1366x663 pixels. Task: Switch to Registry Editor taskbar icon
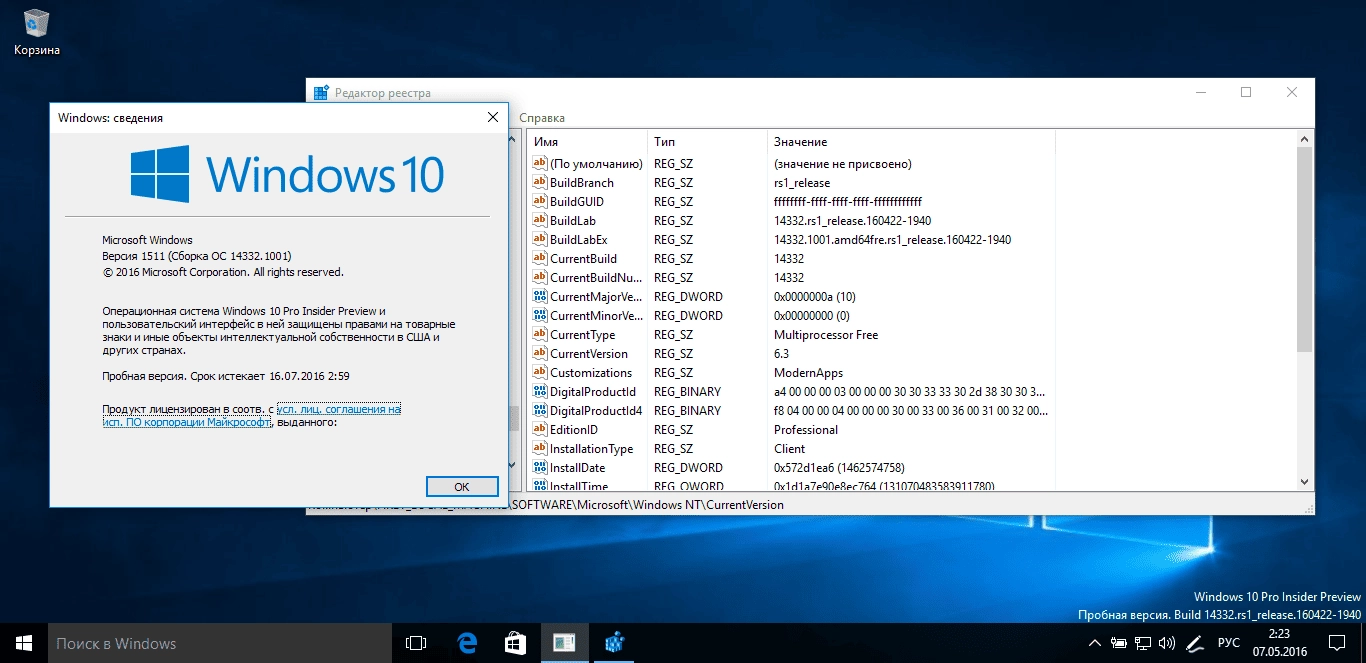(x=614, y=643)
